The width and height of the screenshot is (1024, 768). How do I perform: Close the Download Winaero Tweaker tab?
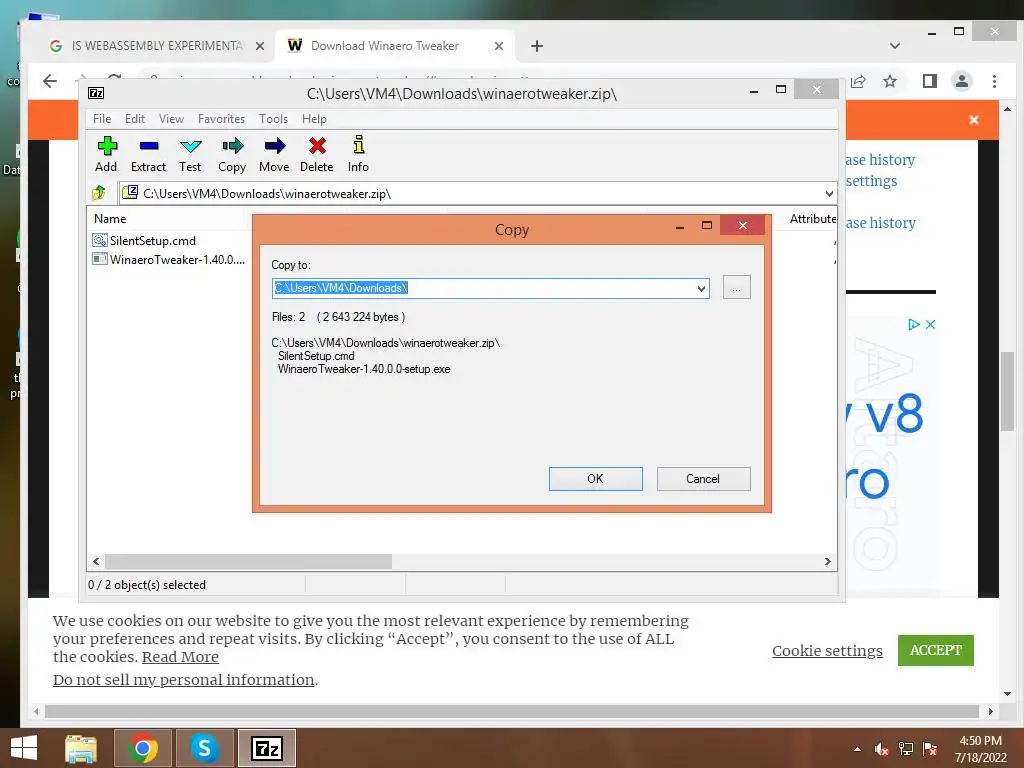pyautogui.click(x=499, y=46)
